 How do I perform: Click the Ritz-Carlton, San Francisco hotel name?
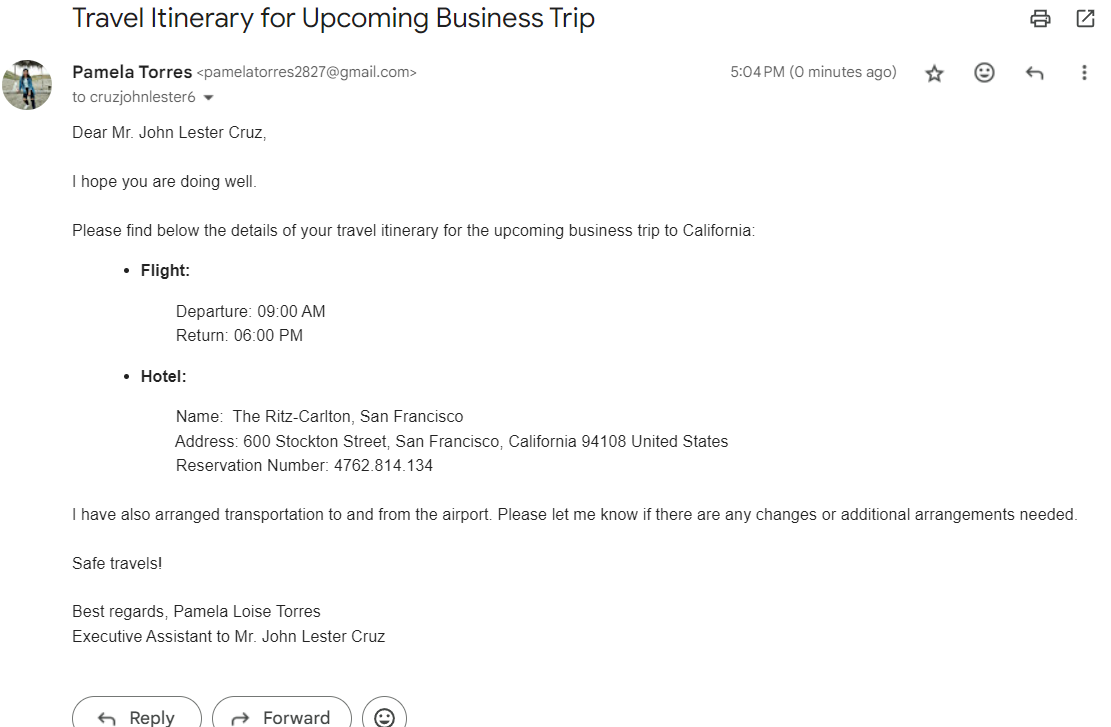[348, 416]
